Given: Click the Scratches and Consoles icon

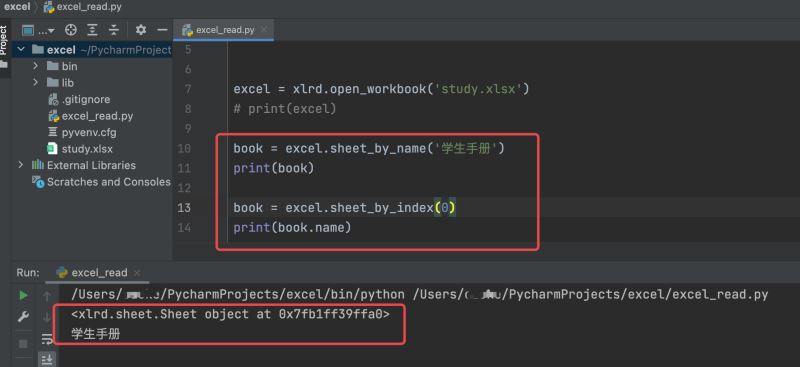Looking at the screenshot, I should coord(38,182).
